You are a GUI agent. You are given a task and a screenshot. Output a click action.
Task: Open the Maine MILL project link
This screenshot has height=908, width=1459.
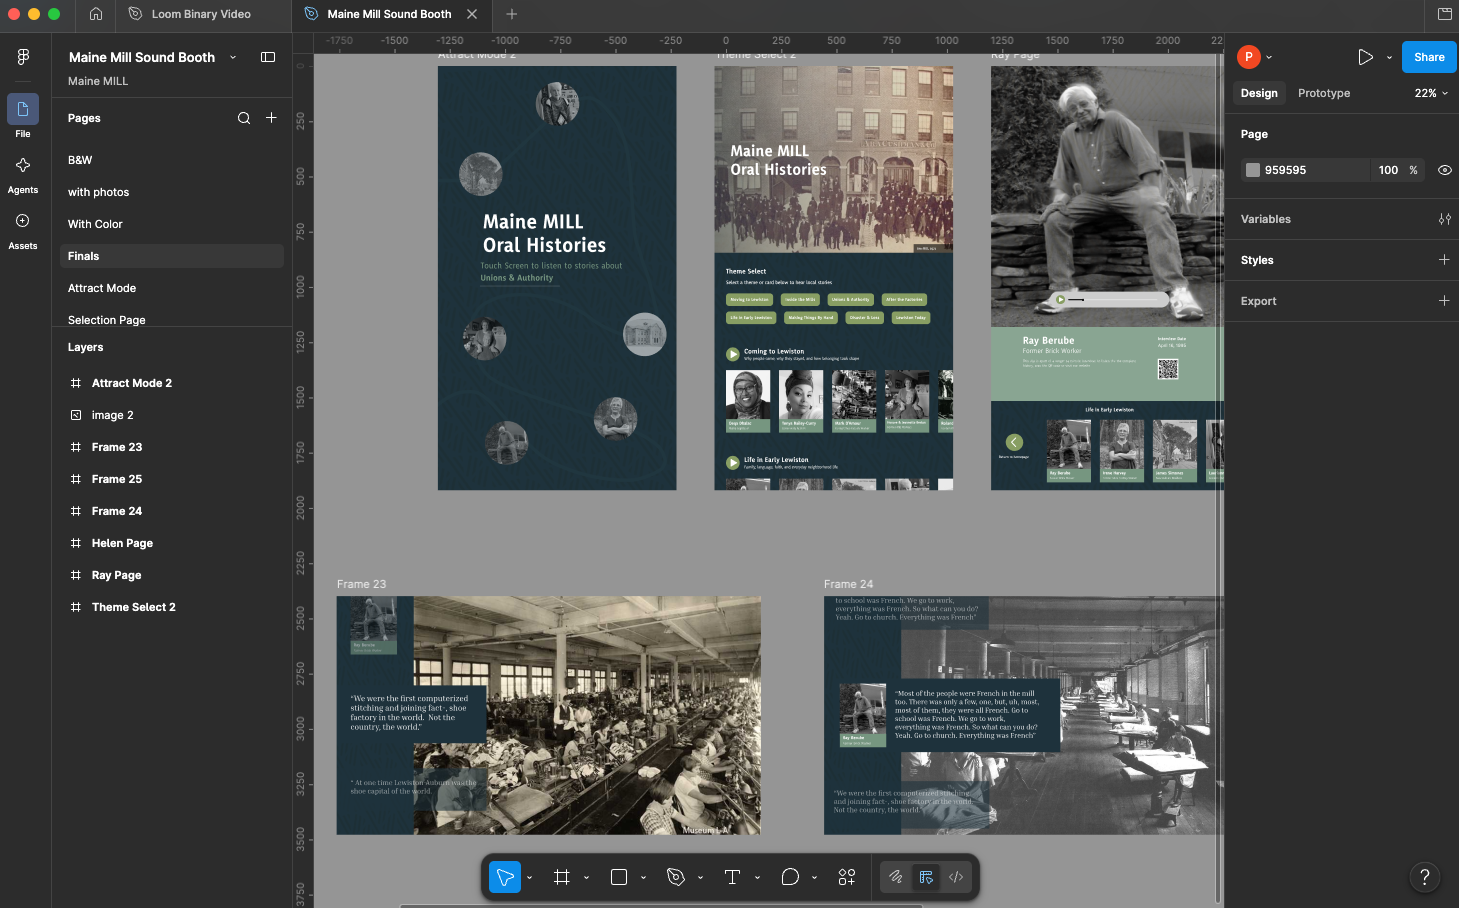(98, 81)
